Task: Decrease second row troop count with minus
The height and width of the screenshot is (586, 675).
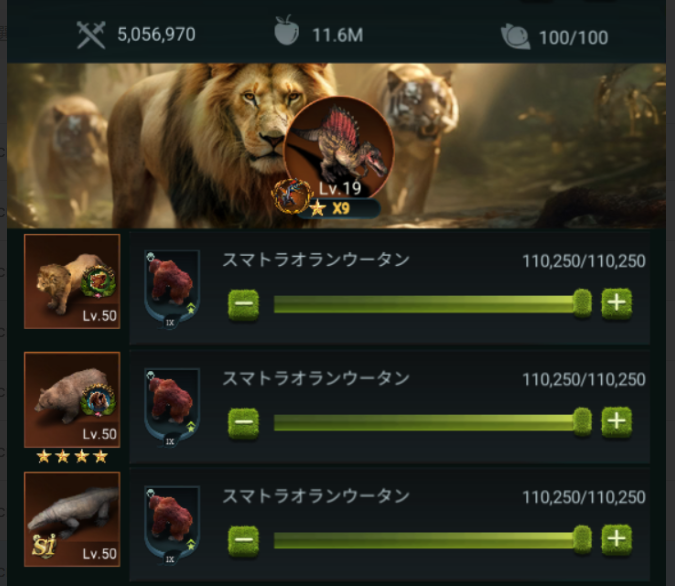Action: tap(243, 423)
